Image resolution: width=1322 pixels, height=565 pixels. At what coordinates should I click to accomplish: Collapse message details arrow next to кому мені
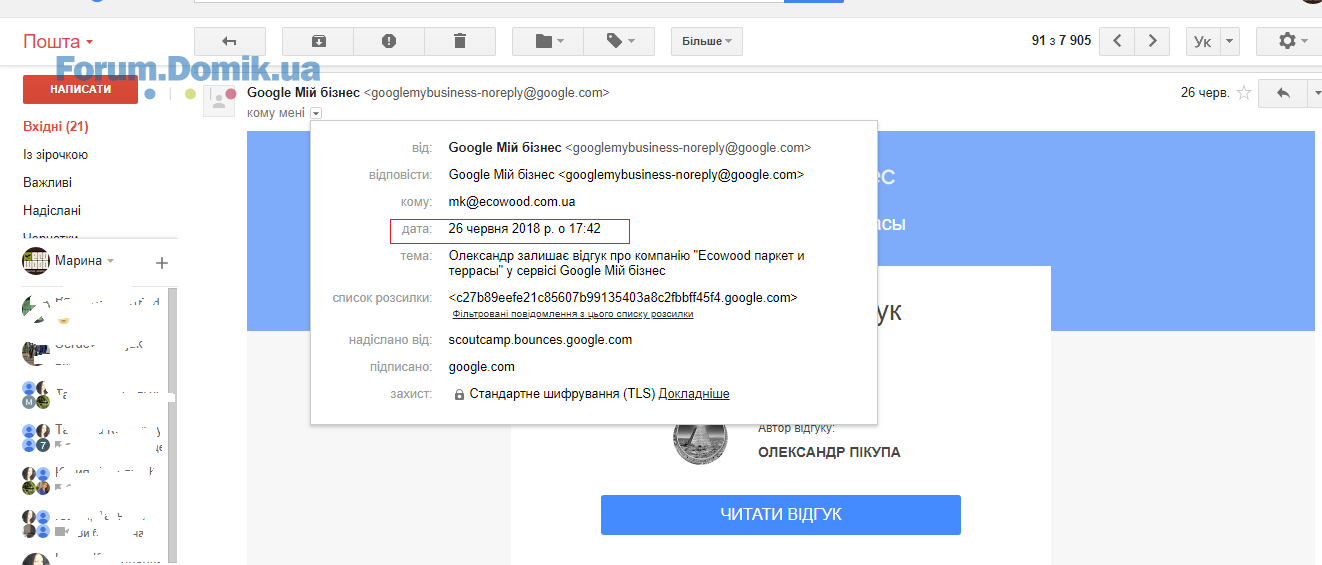pyautogui.click(x=316, y=113)
